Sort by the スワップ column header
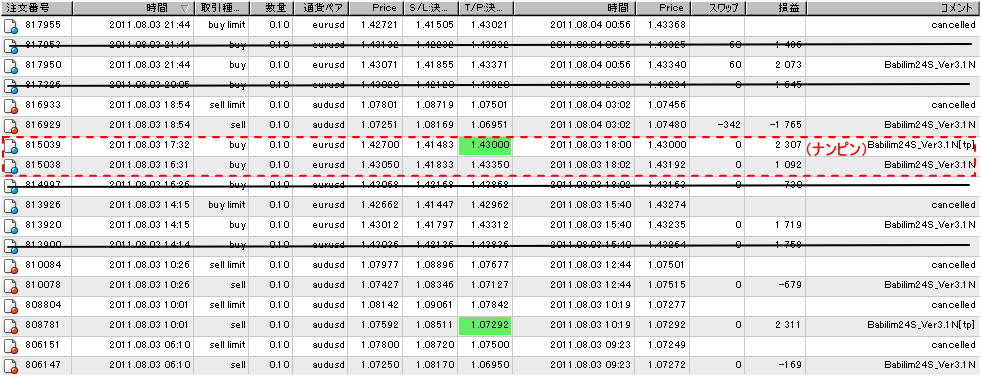Image resolution: width=981 pixels, height=376 pixels. point(718,8)
